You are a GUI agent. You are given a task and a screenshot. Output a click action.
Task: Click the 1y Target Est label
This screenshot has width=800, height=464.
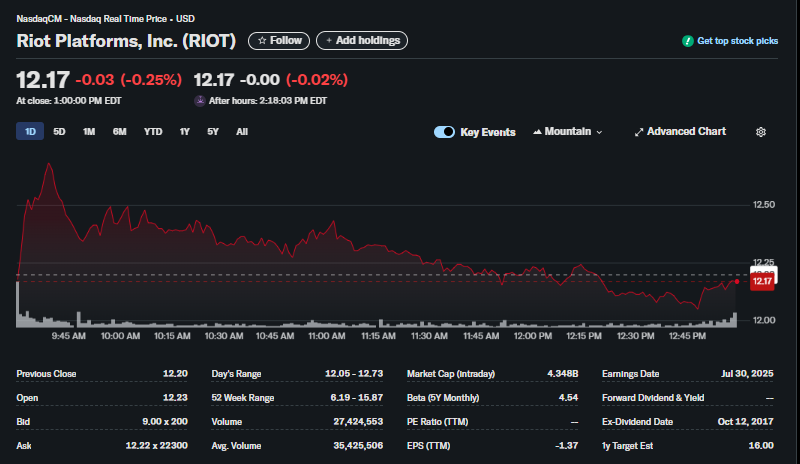(627, 446)
